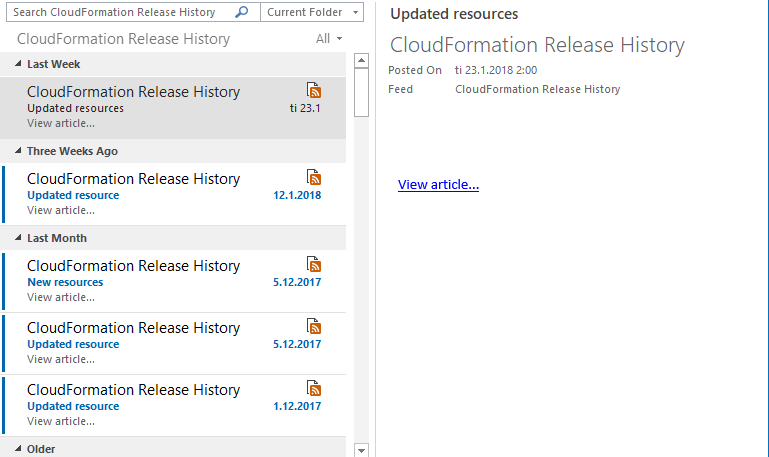Select the Updated resource item dated 12.1.2018
This screenshot has height=457, width=769.
pos(173,194)
